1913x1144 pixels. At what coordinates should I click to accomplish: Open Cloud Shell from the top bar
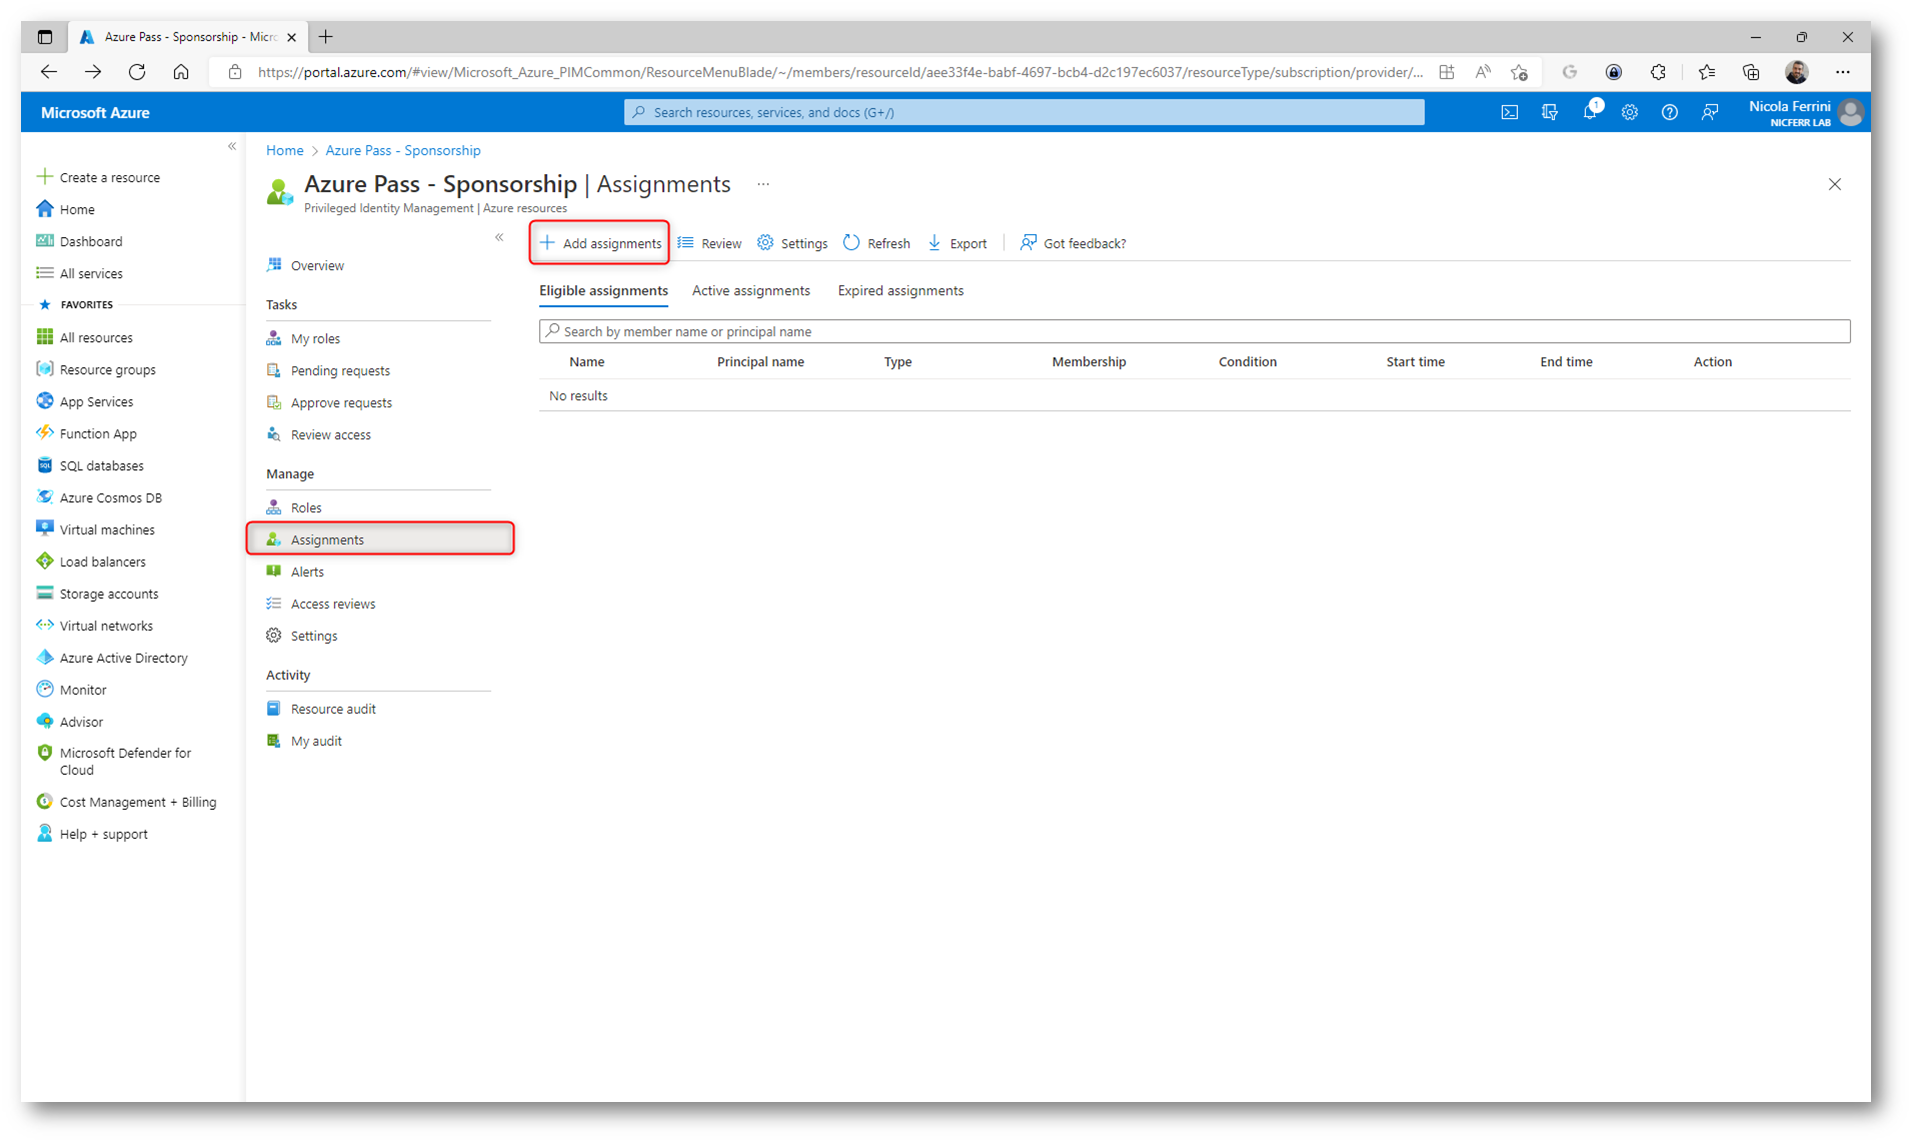1509,113
